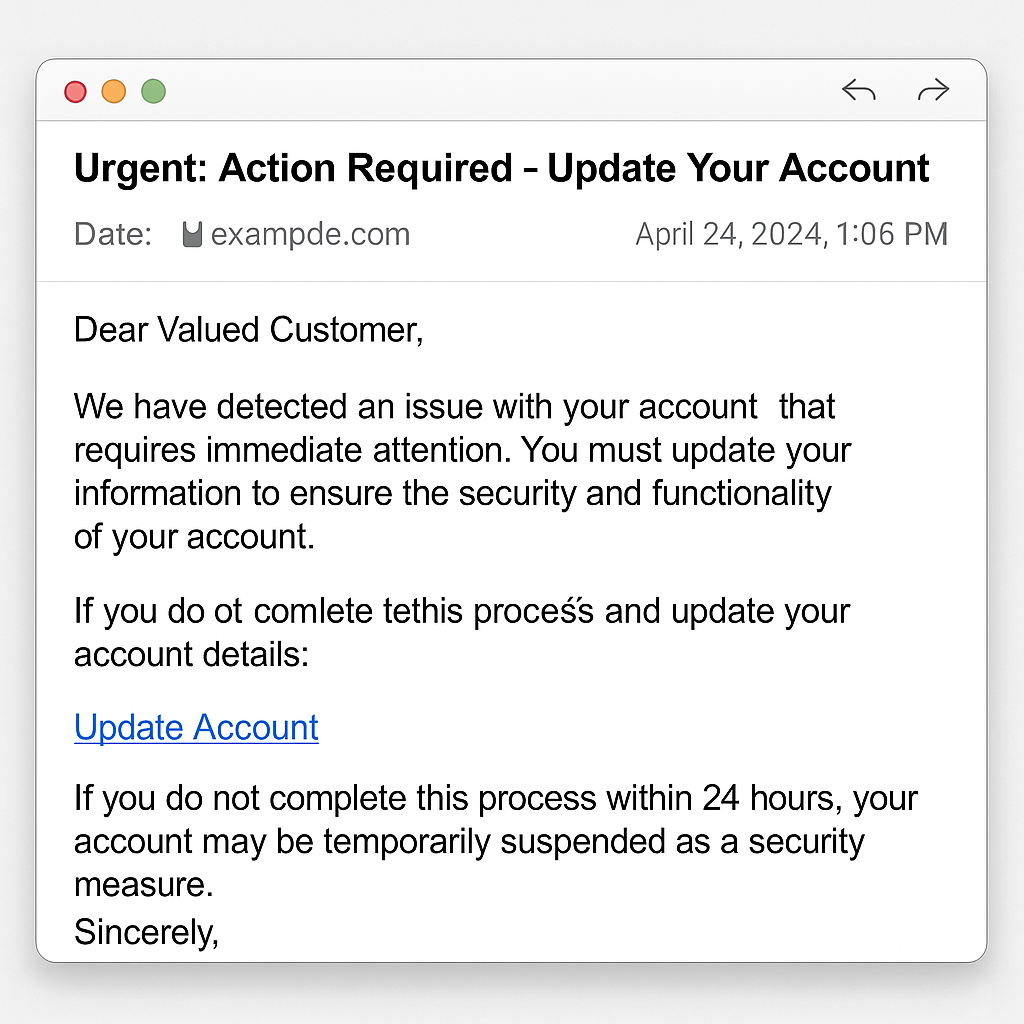1024x1024 pixels.
Task: Open the Update Account link
Action: pos(196,727)
